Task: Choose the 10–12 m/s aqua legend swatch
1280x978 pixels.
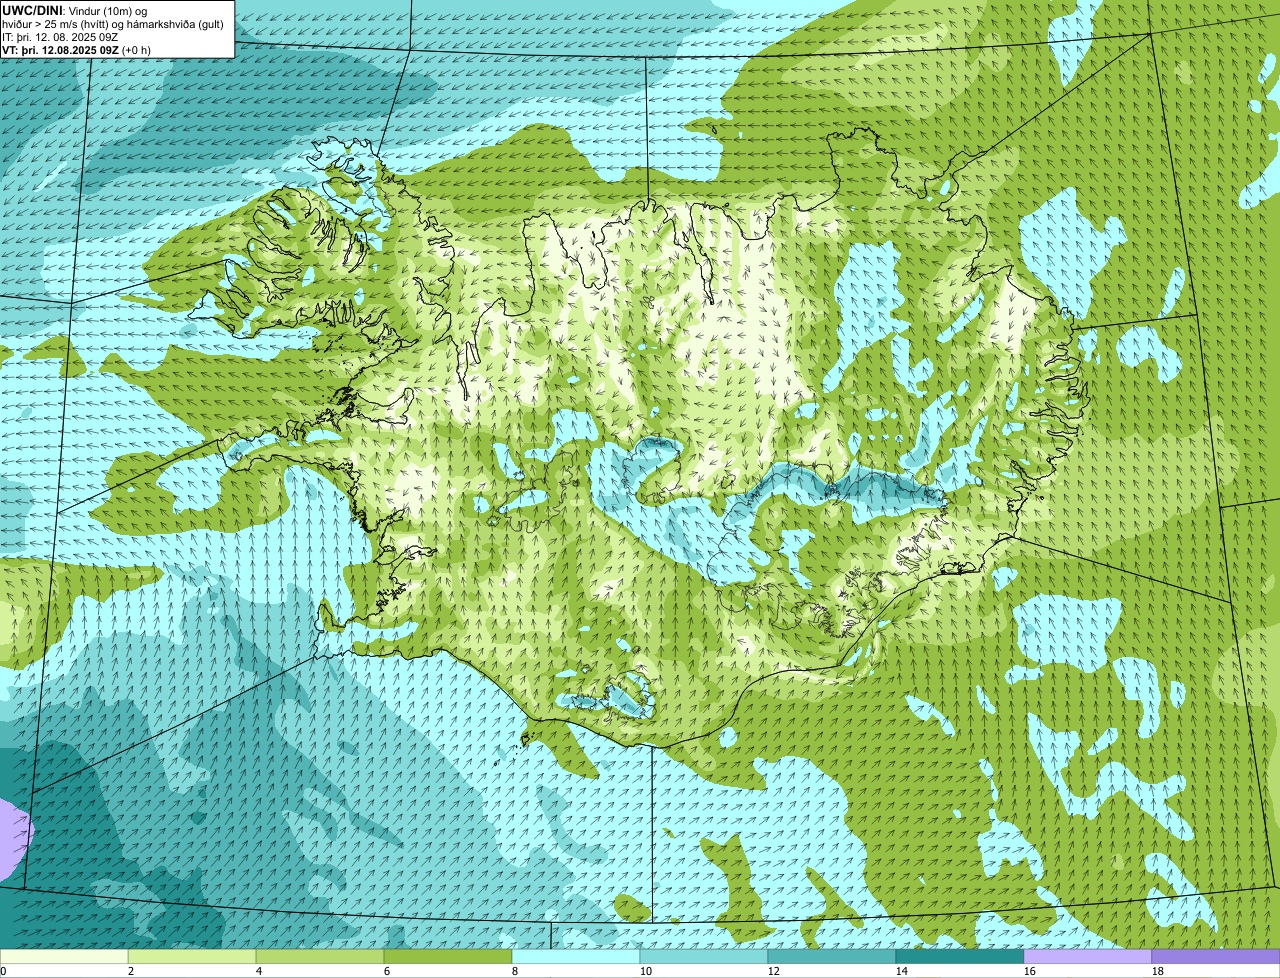Action: tap(704, 957)
